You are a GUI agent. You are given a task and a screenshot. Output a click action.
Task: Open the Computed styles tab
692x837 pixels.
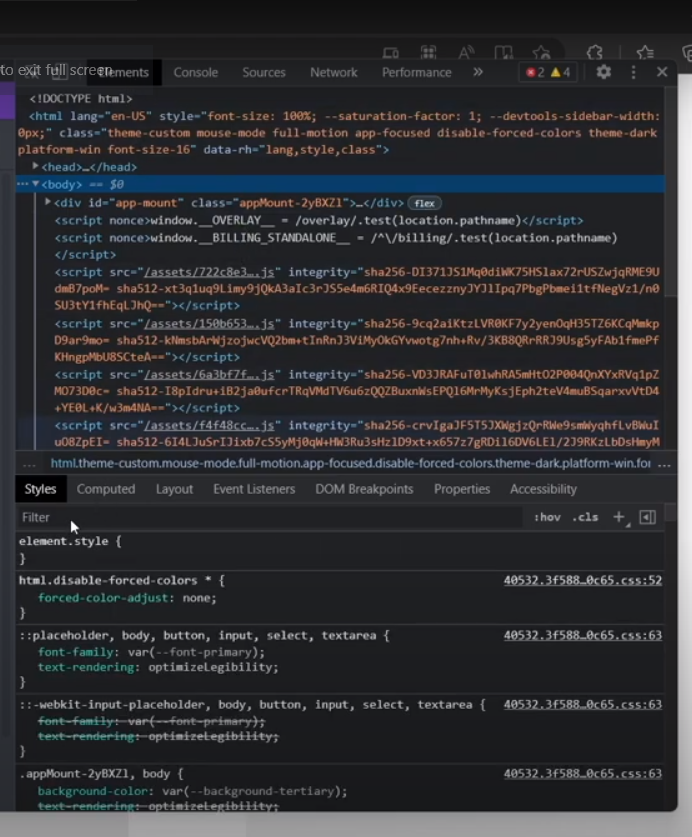[x=106, y=489]
